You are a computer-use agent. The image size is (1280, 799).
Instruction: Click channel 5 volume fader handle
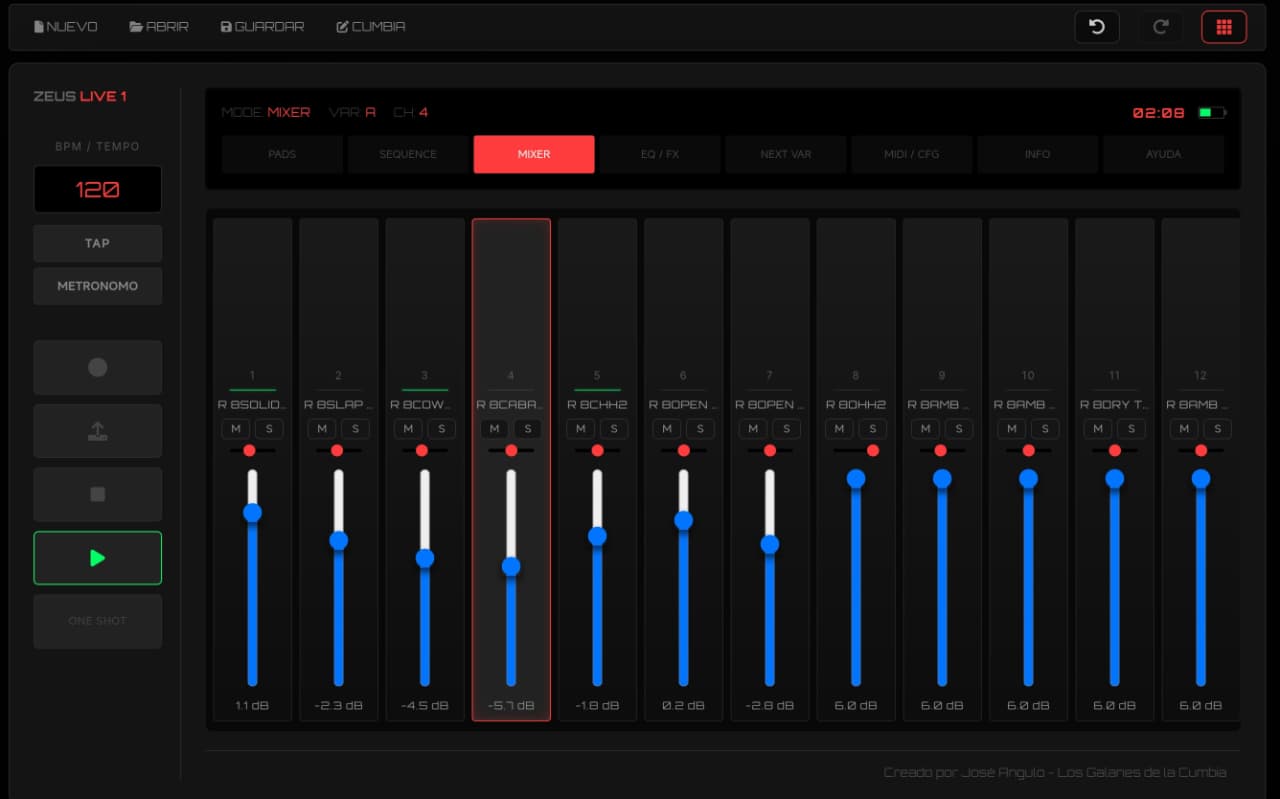(x=597, y=536)
